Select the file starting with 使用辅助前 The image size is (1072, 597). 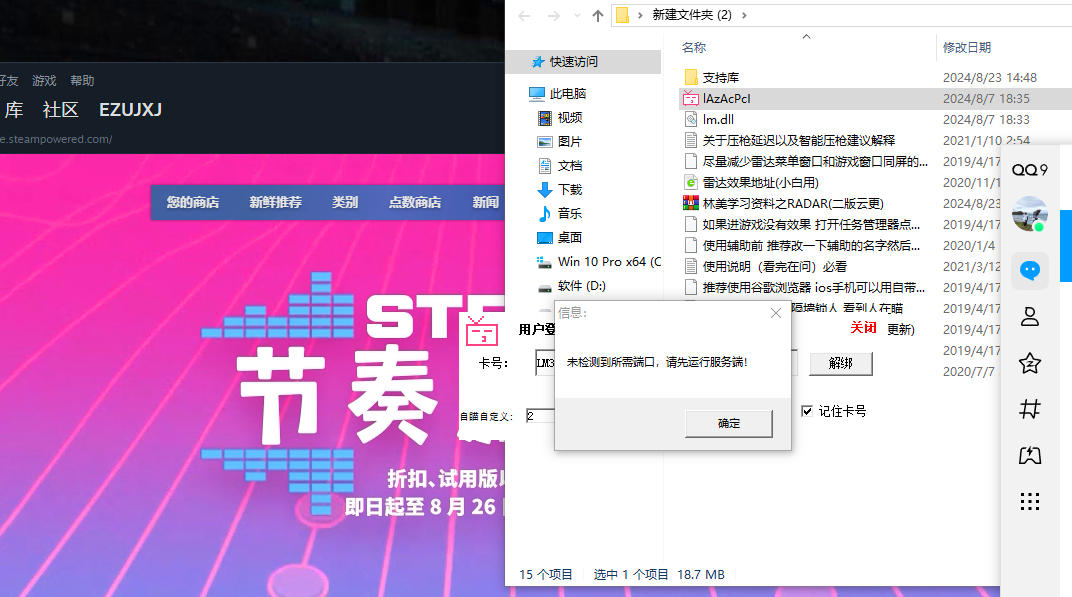click(811, 246)
